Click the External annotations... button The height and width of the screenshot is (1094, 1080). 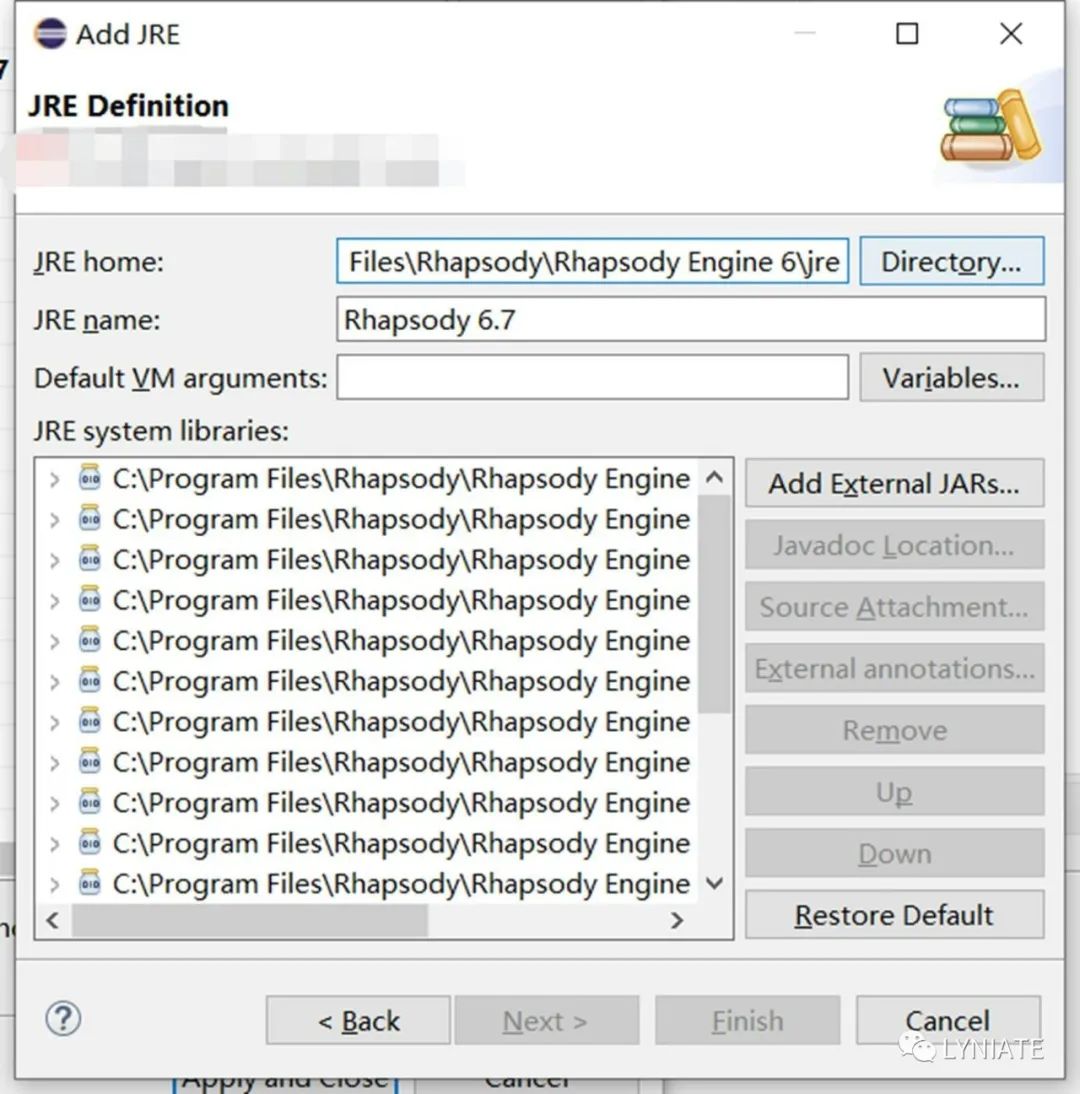click(x=894, y=668)
